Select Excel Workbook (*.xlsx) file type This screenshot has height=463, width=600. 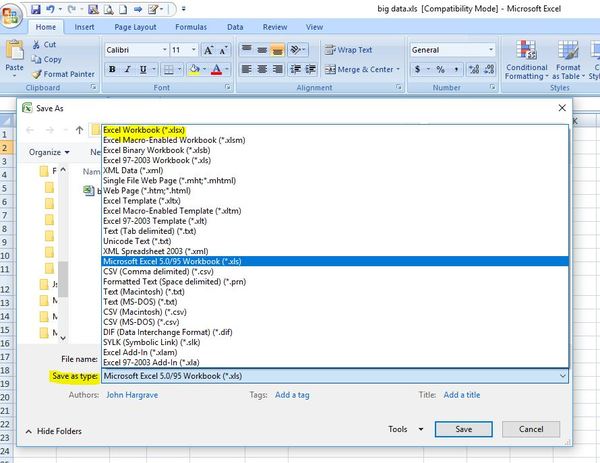335,130
